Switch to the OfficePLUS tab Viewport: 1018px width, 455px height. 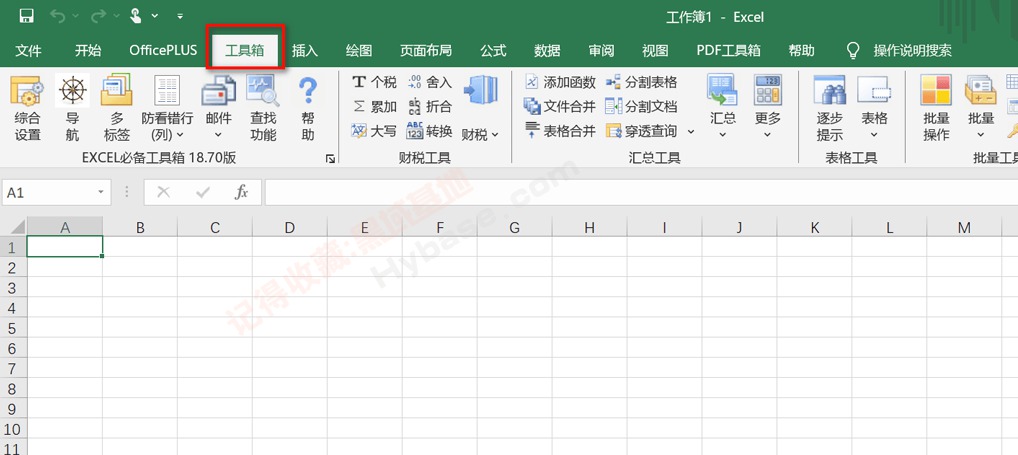coord(163,51)
